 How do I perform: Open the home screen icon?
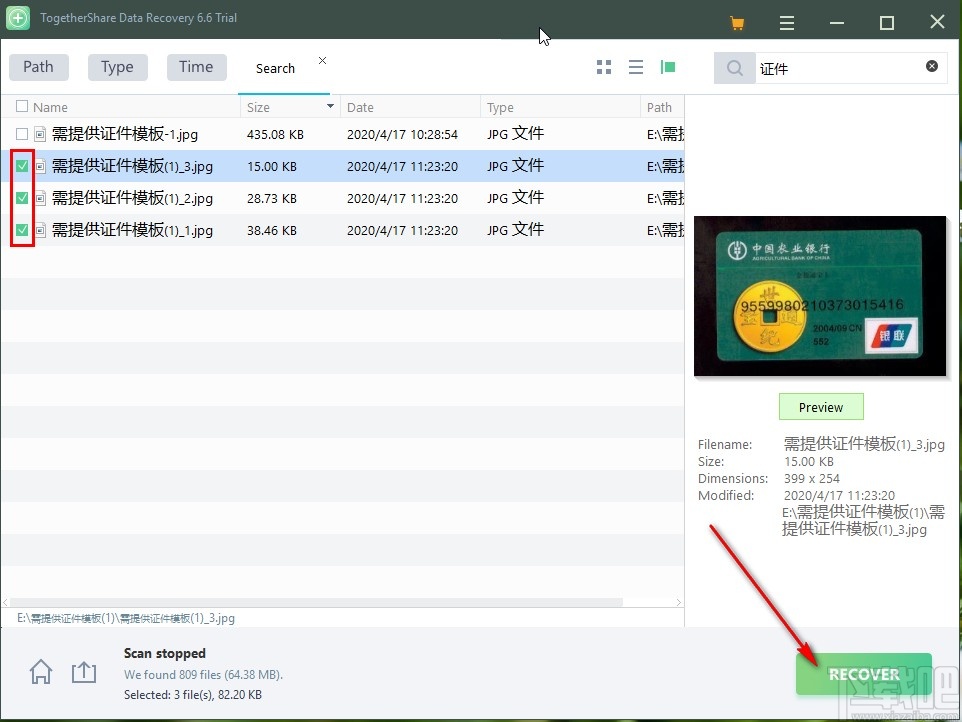40,672
